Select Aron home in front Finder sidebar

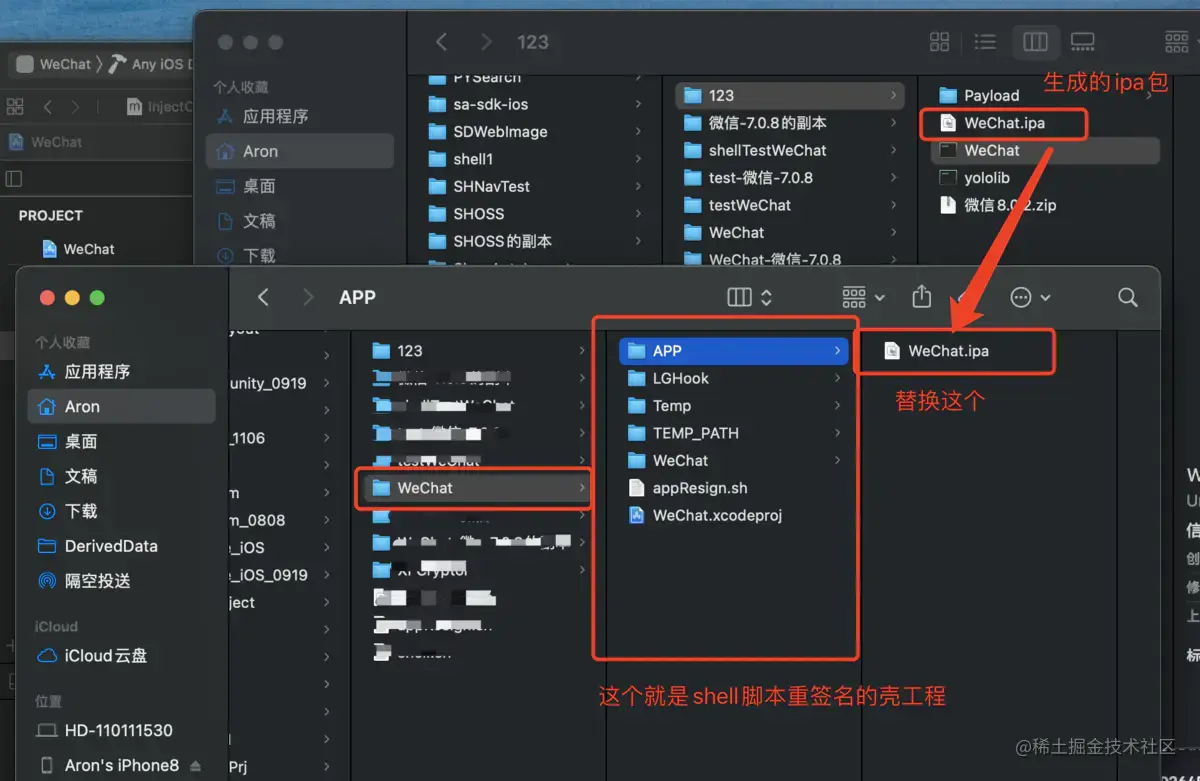[x=121, y=406]
